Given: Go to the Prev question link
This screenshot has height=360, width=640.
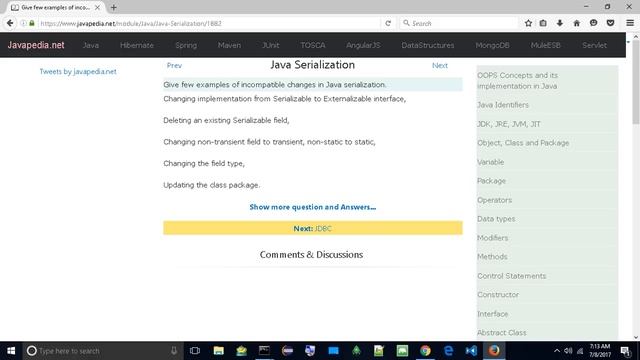Looking at the screenshot, I should coord(174,65).
